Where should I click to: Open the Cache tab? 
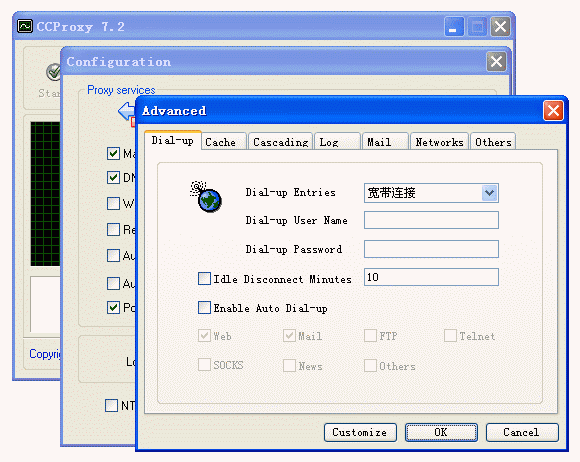(224, 142)
